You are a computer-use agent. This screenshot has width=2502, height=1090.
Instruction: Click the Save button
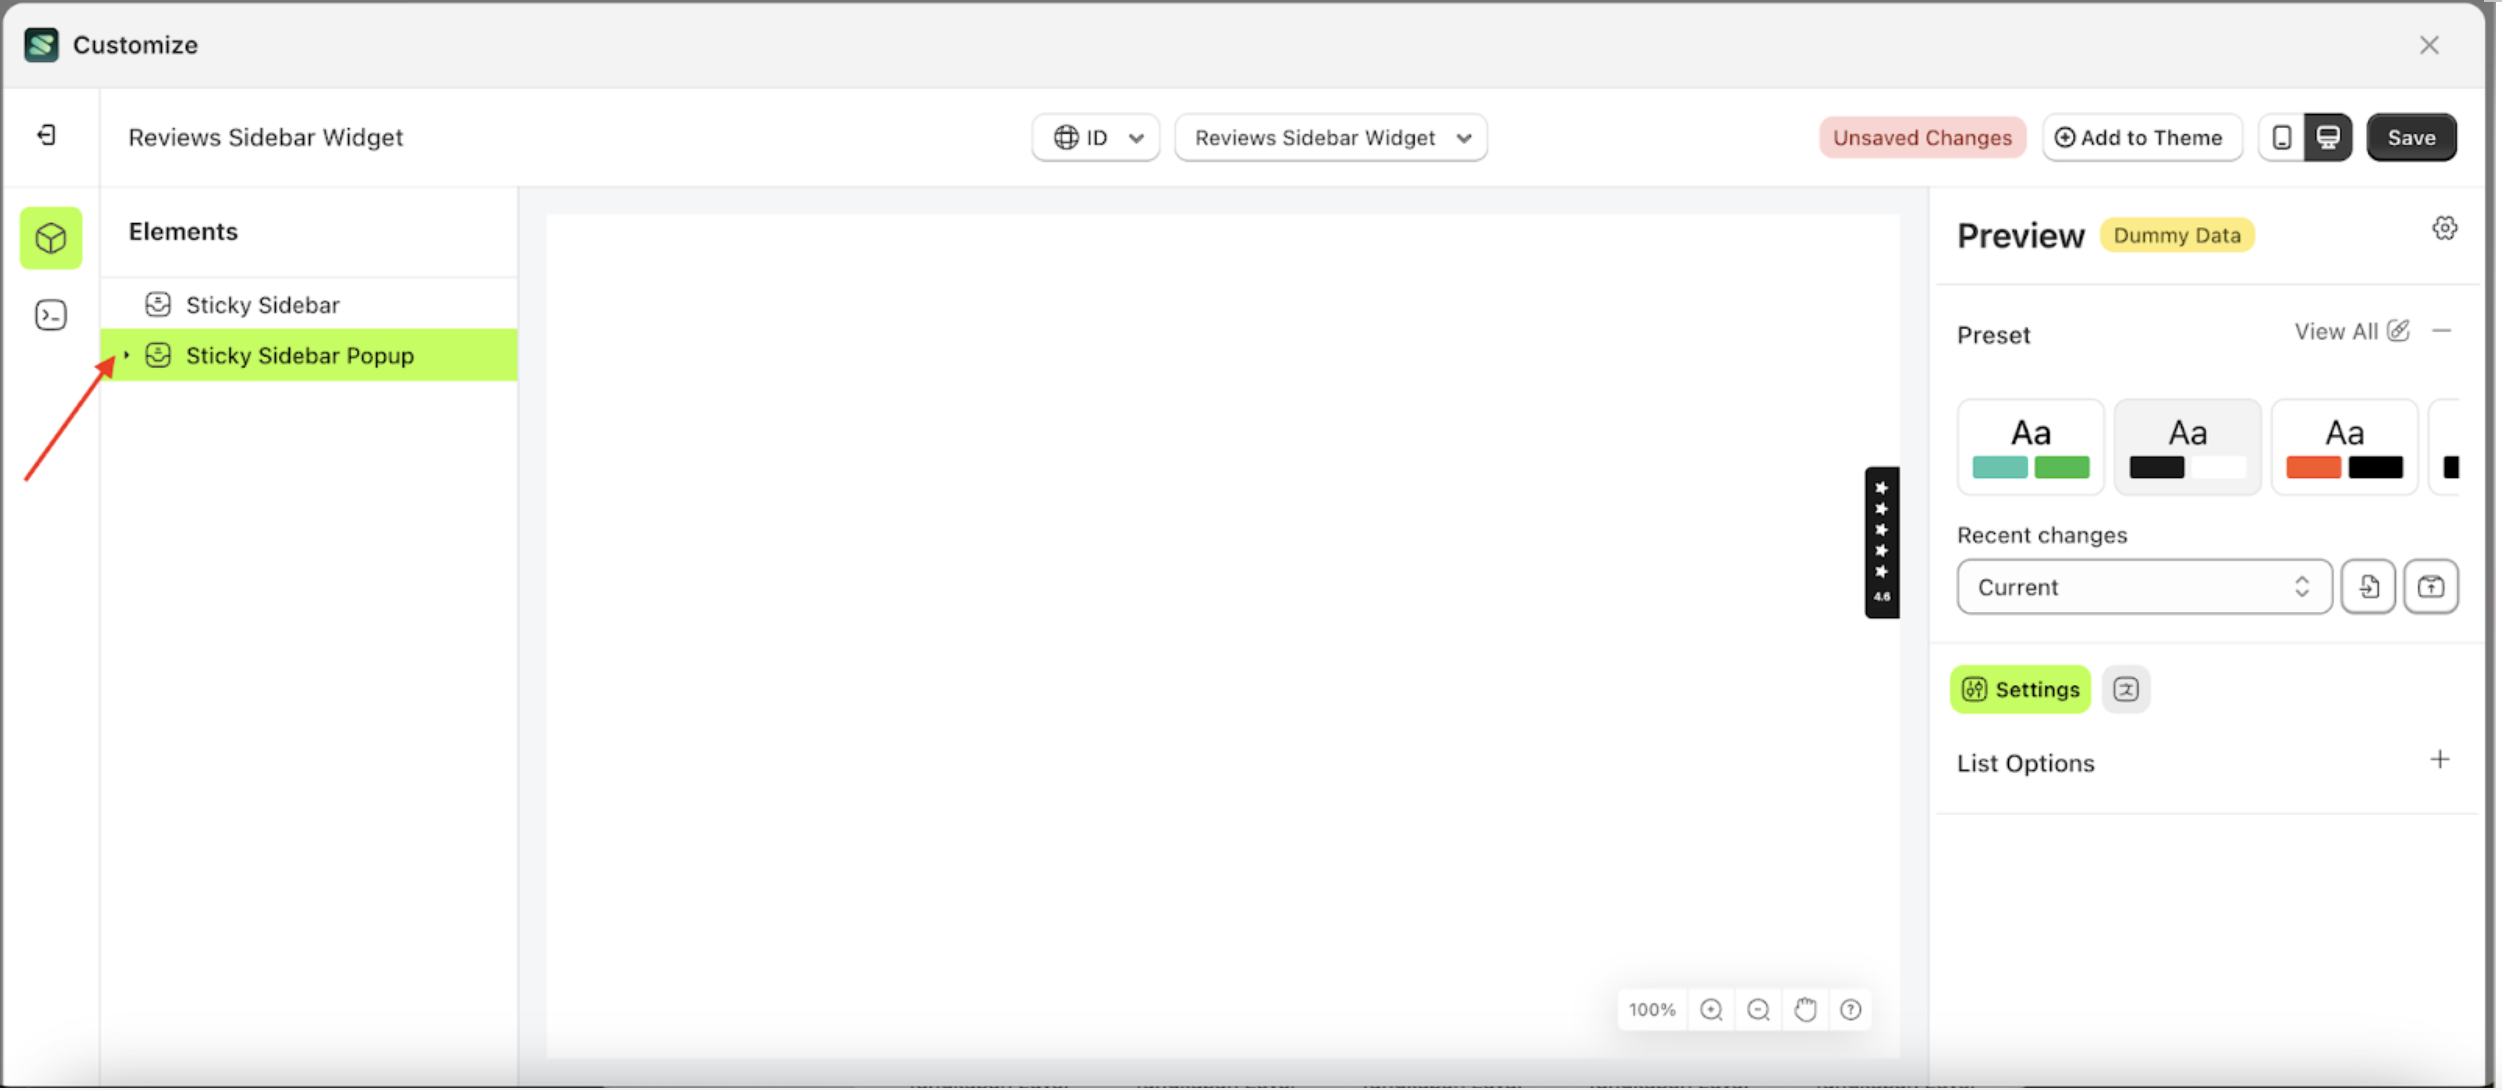click(x=2410, y=137)
